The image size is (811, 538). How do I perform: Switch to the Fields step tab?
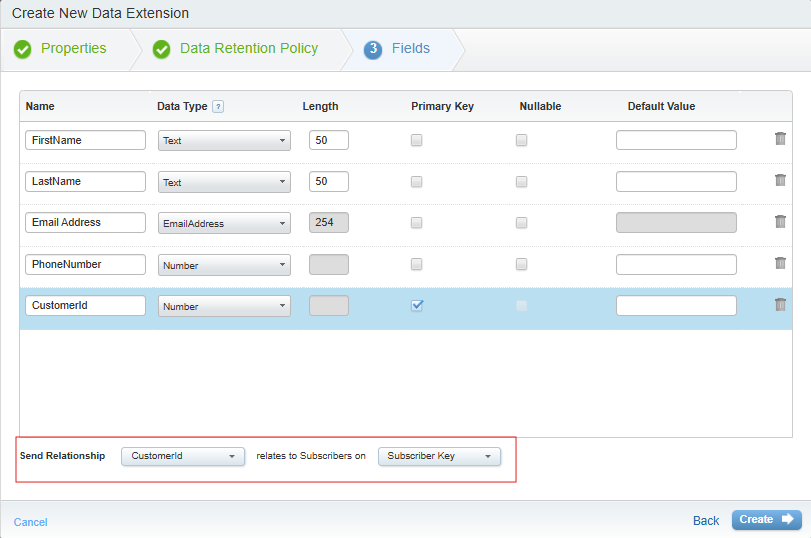pos(410,49)
